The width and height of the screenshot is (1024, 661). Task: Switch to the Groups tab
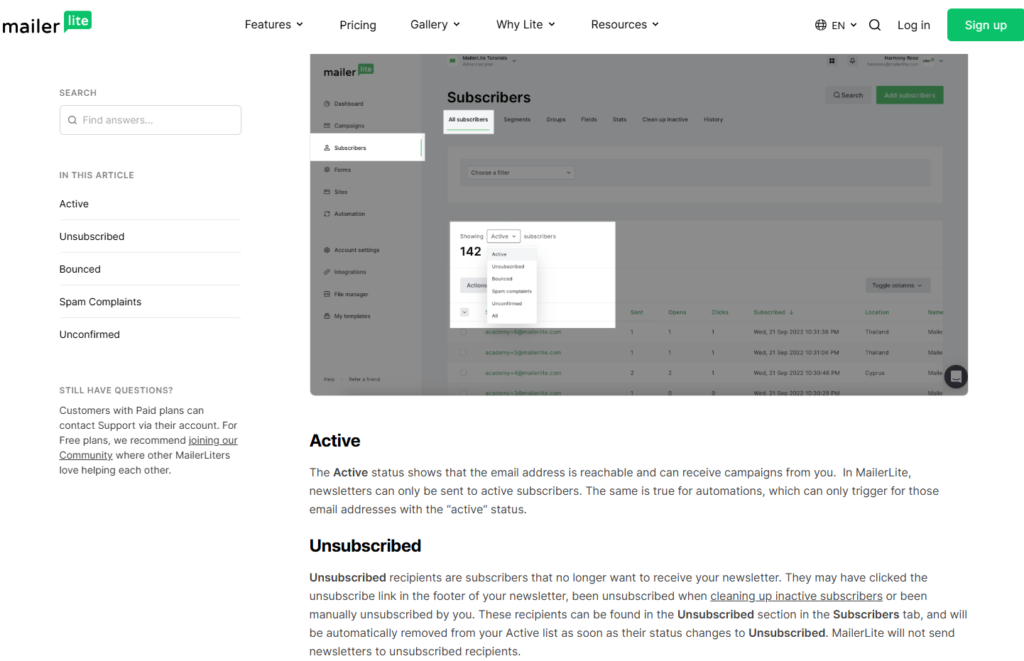(556, 120)
